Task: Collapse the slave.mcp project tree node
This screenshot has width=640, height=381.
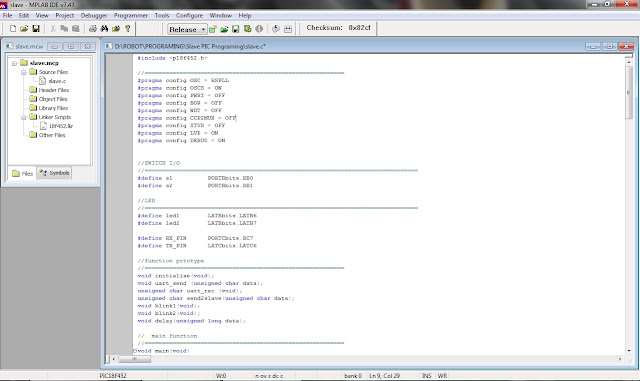Action: [x=14, y=63]
